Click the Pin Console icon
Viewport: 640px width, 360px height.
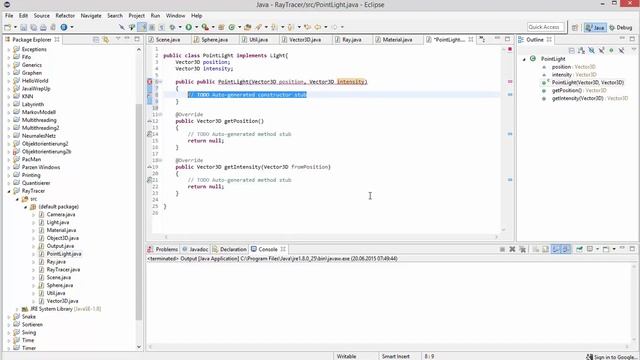point(579,249)
